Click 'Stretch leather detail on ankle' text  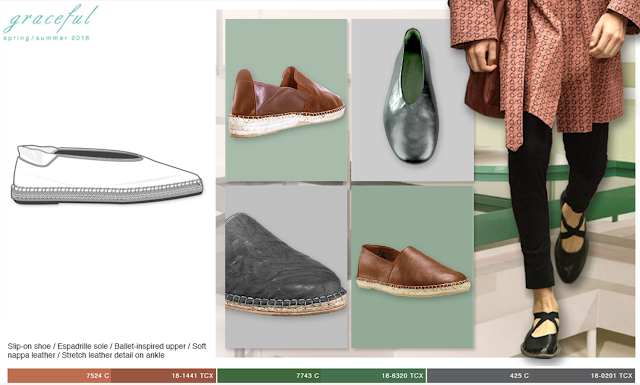pos(113,355)
